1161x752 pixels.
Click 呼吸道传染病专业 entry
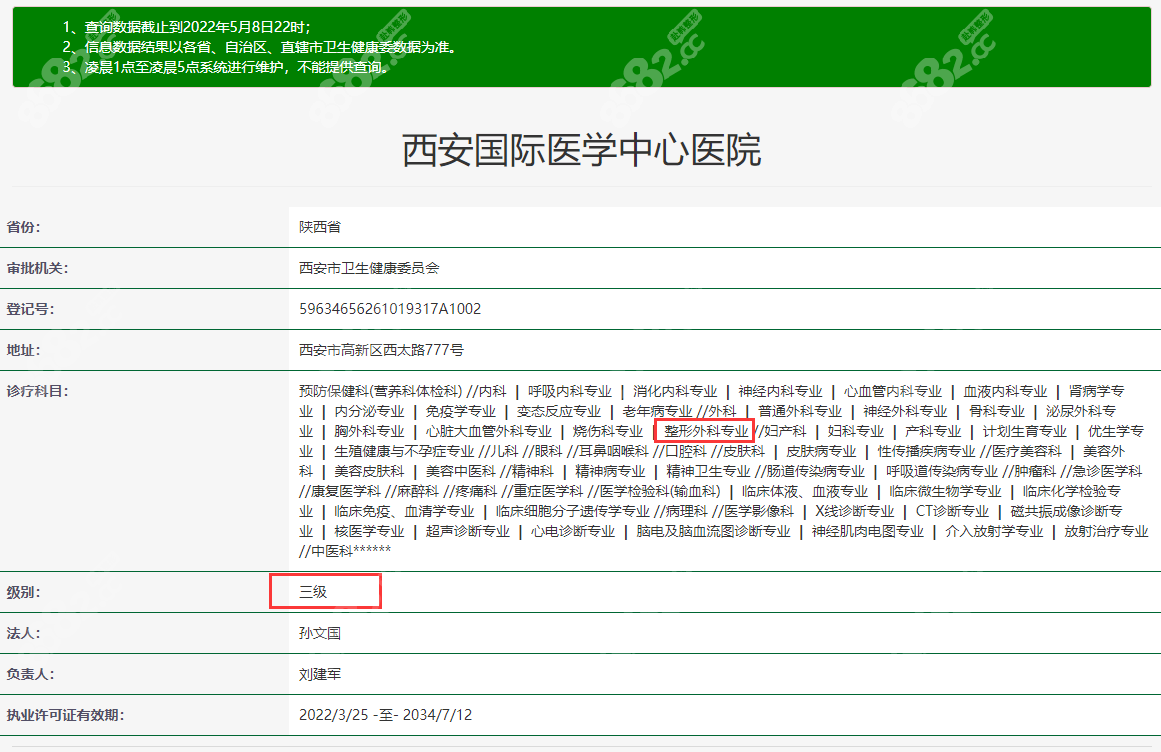click(942, 471)
